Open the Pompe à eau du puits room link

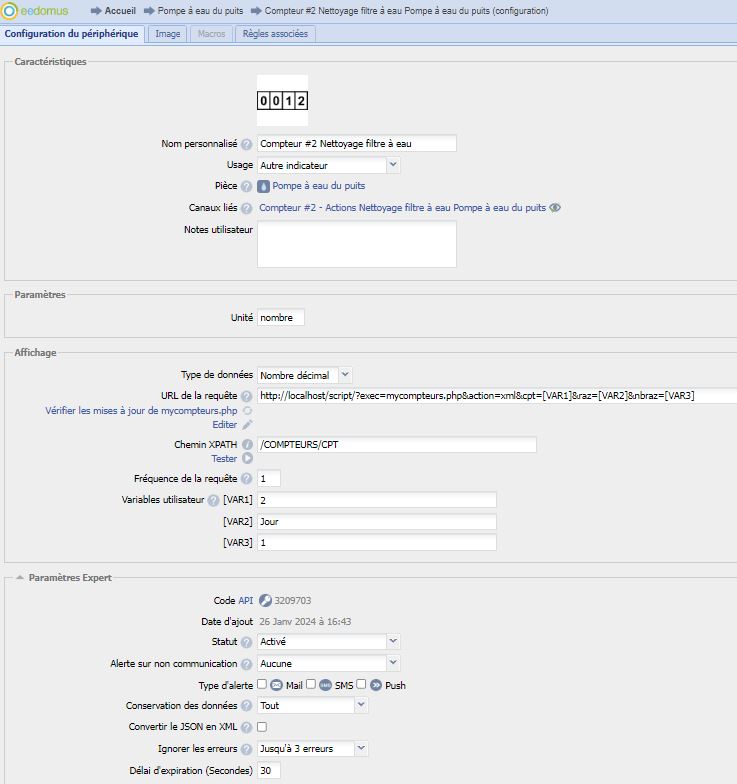(318, 186)
